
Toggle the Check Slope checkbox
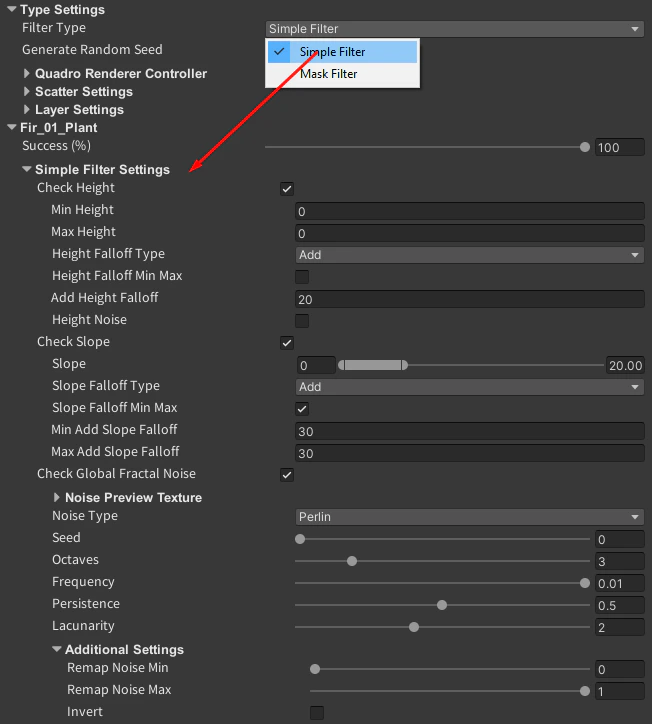click(x=287, y=343)
